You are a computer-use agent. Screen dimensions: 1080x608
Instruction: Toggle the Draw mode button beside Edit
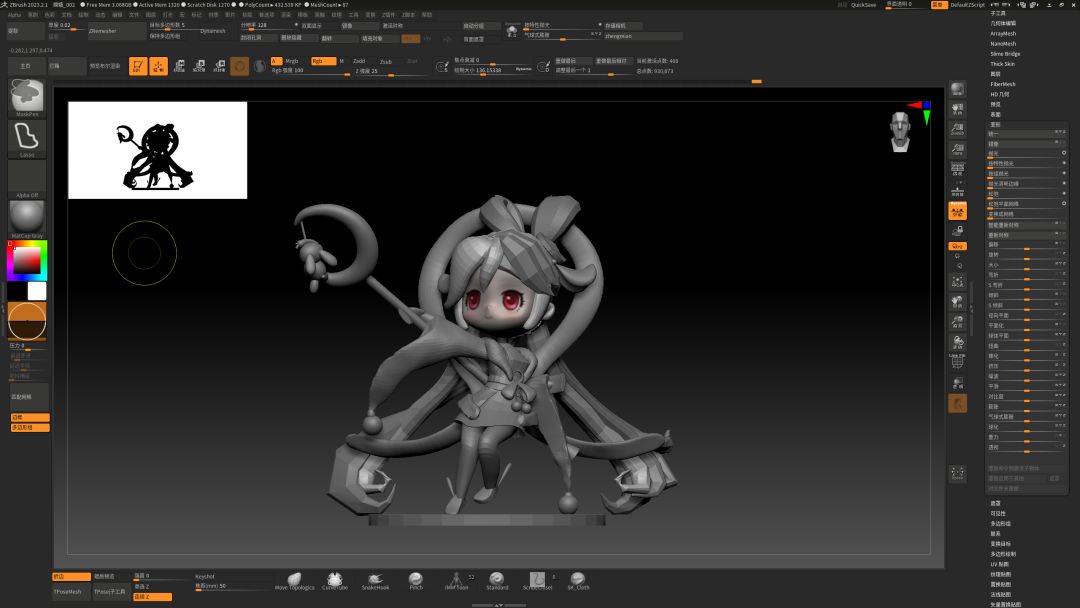click(x=158, y=66)
